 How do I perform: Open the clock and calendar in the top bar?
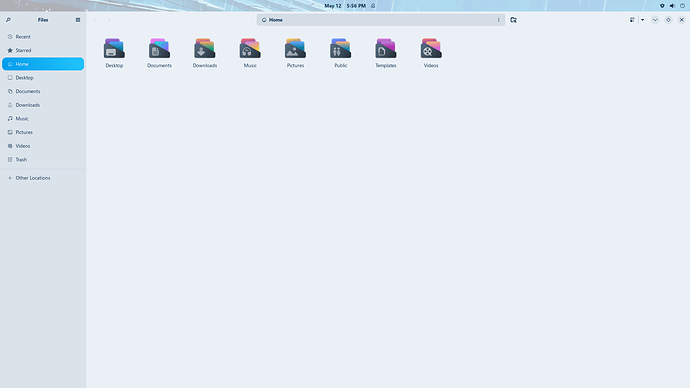click(345, 6)
